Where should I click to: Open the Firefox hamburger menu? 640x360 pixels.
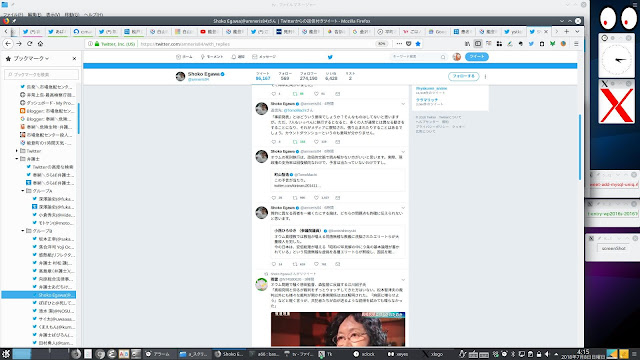click(x=576, y=44)
